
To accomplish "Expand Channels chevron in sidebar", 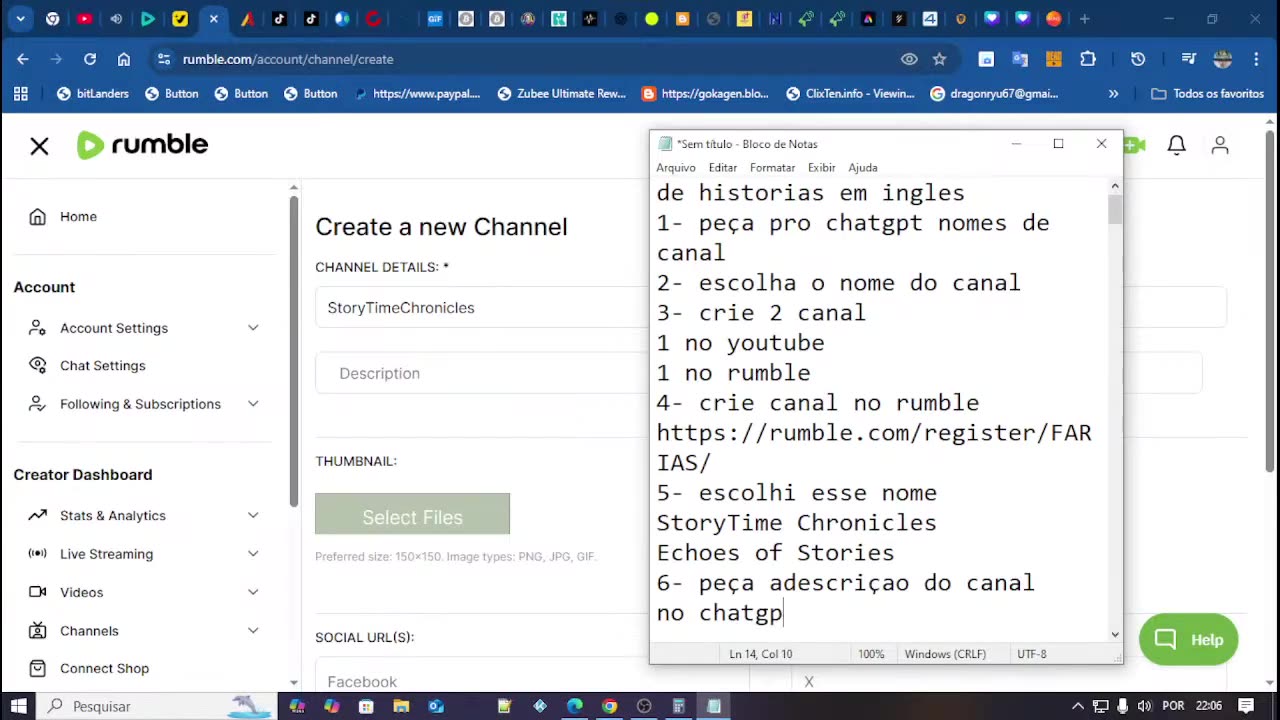I will point(253,631).
